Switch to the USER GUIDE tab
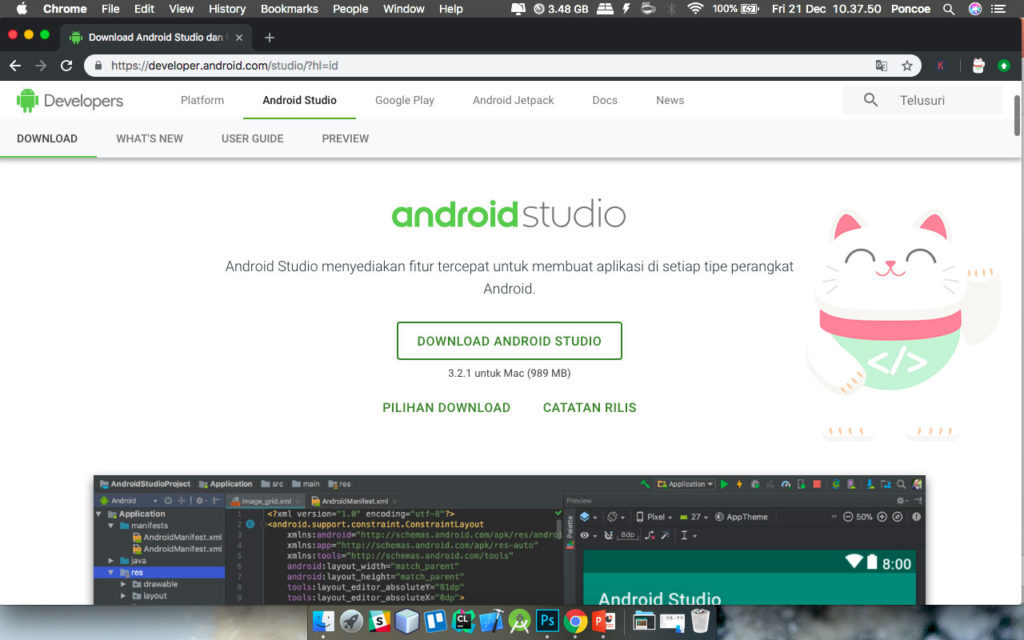The height and width of the screenshot is (640, 1024). click(252, 138)
